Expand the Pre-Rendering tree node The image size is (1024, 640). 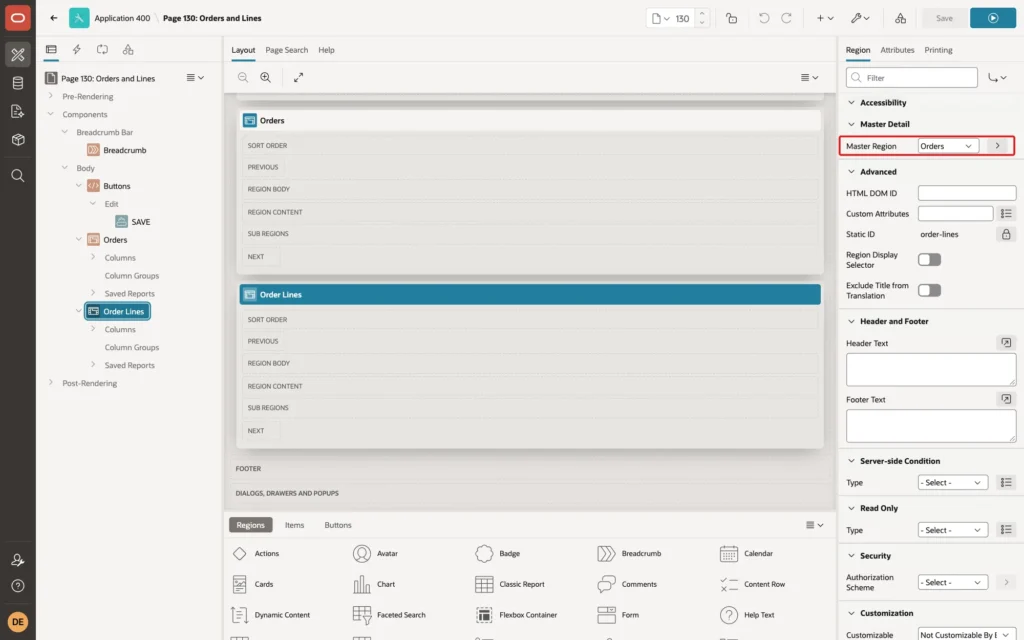(x=50, y=96)
